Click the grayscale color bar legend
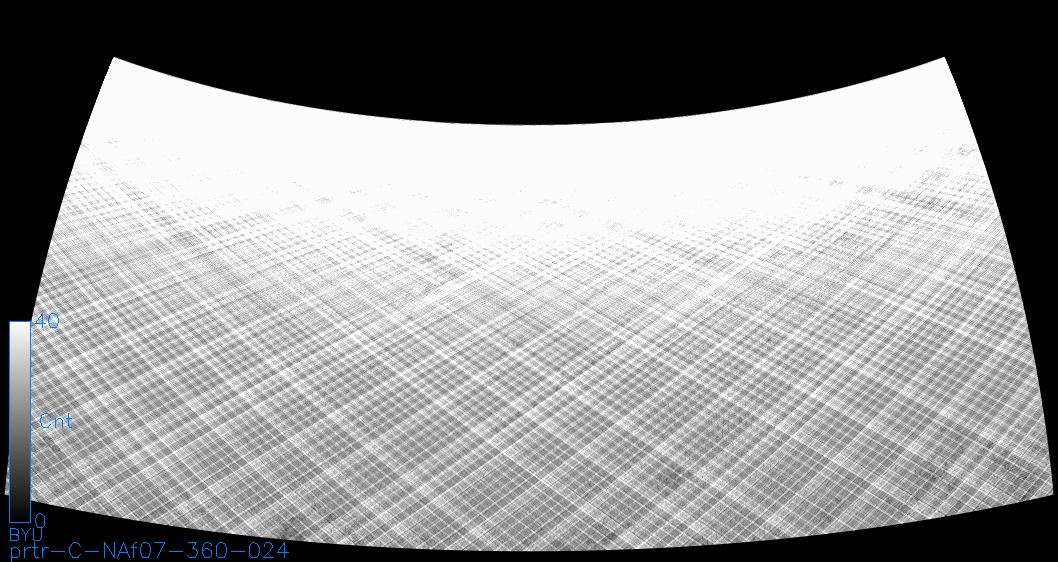The width and height of the screenshot is (1058, 562). click(20, 422)
